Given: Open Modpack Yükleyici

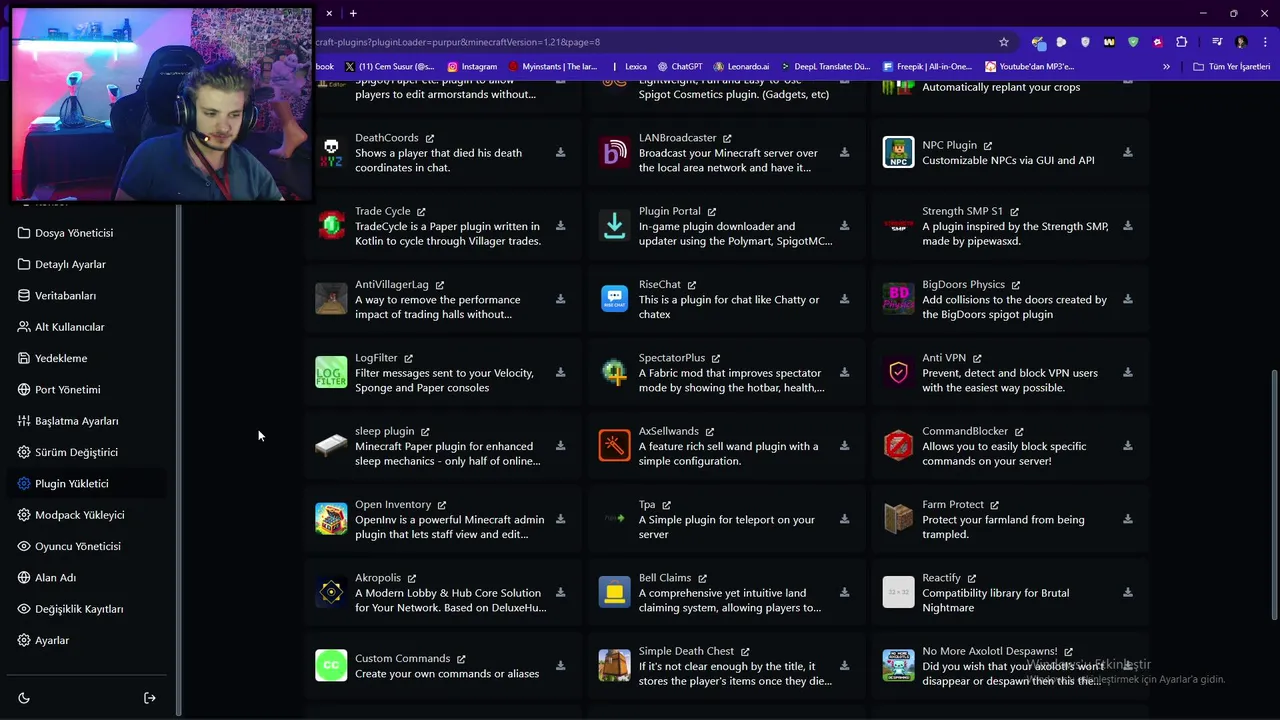Looking at the screenshot, I should [87, 515].
